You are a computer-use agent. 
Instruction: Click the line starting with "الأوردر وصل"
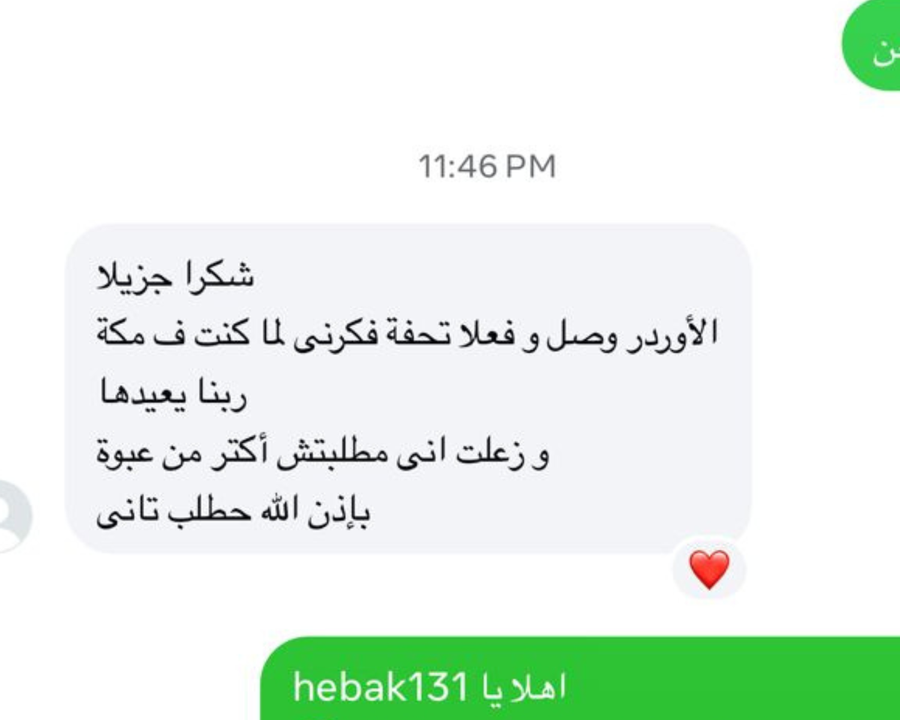(x=407, y=335)
